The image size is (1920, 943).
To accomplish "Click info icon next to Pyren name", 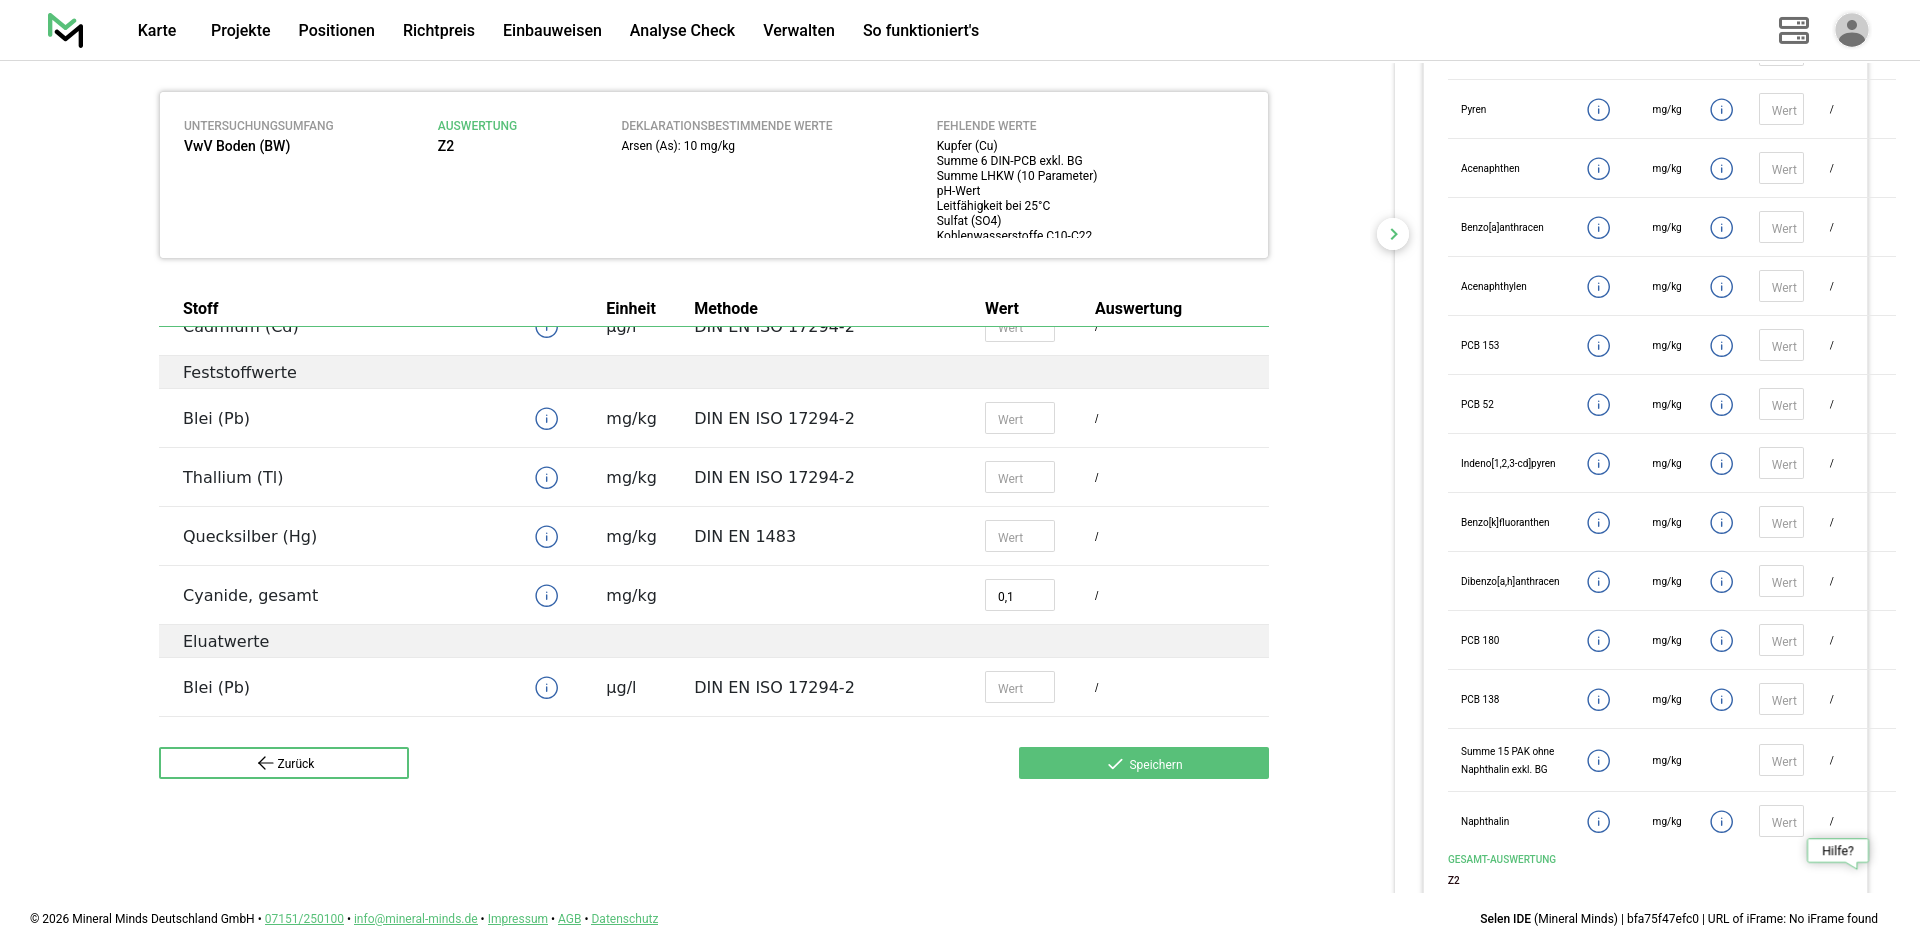I will coord(1598,110).
